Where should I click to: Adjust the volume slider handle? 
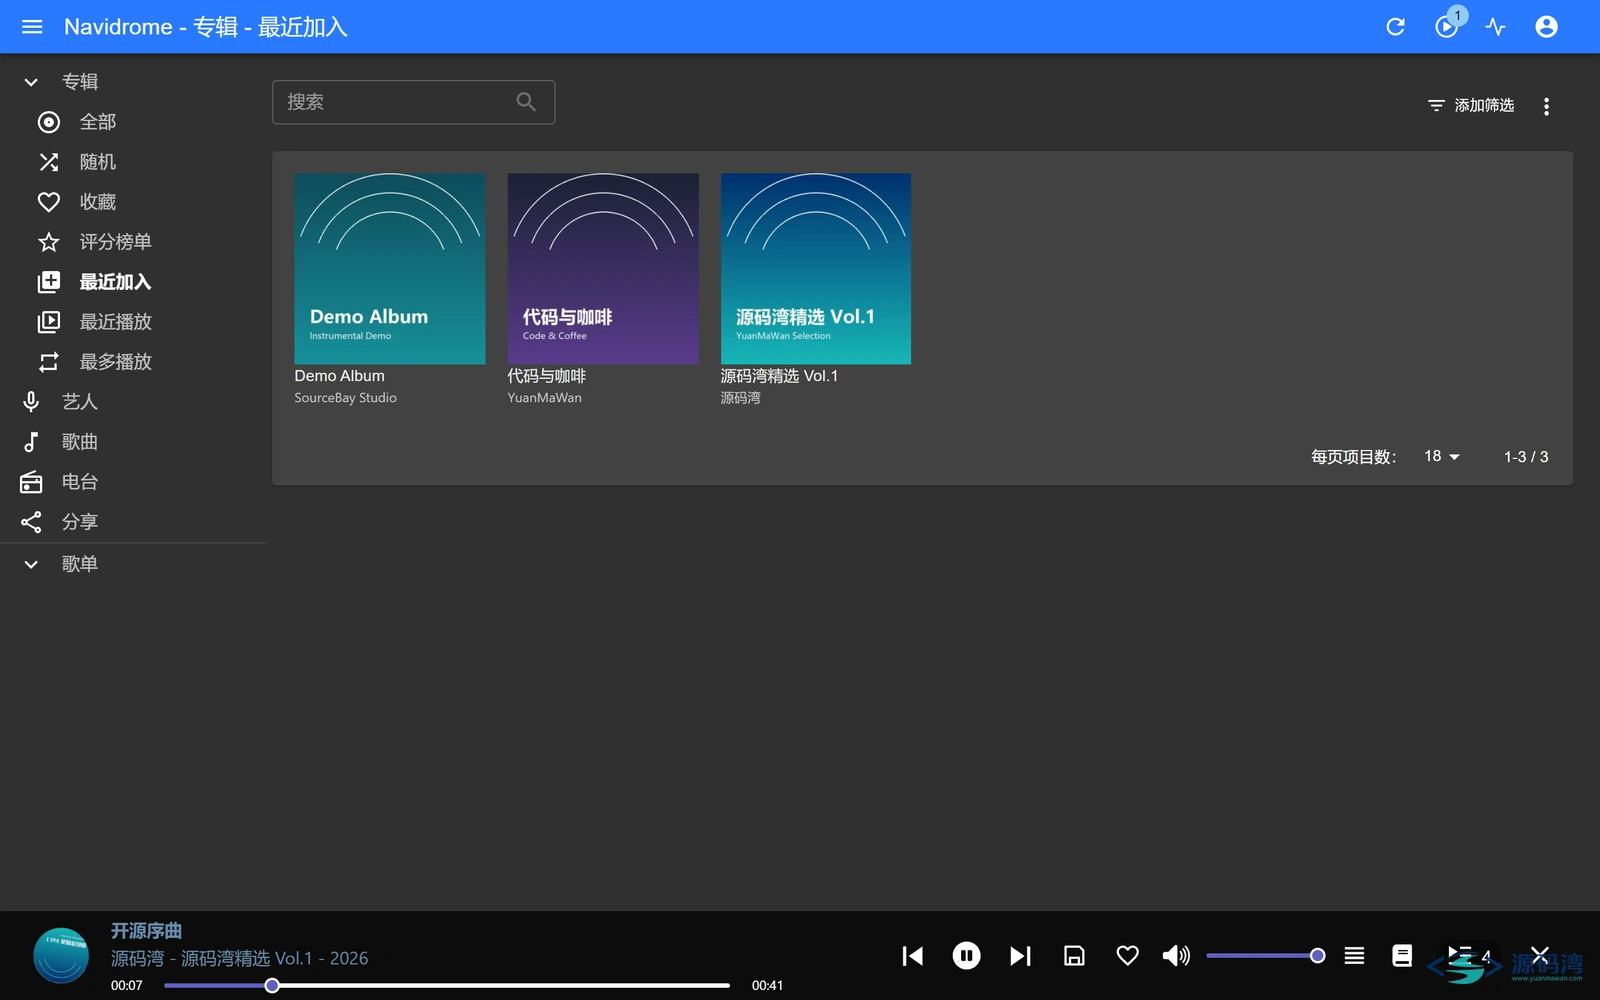pos(1317,956)
